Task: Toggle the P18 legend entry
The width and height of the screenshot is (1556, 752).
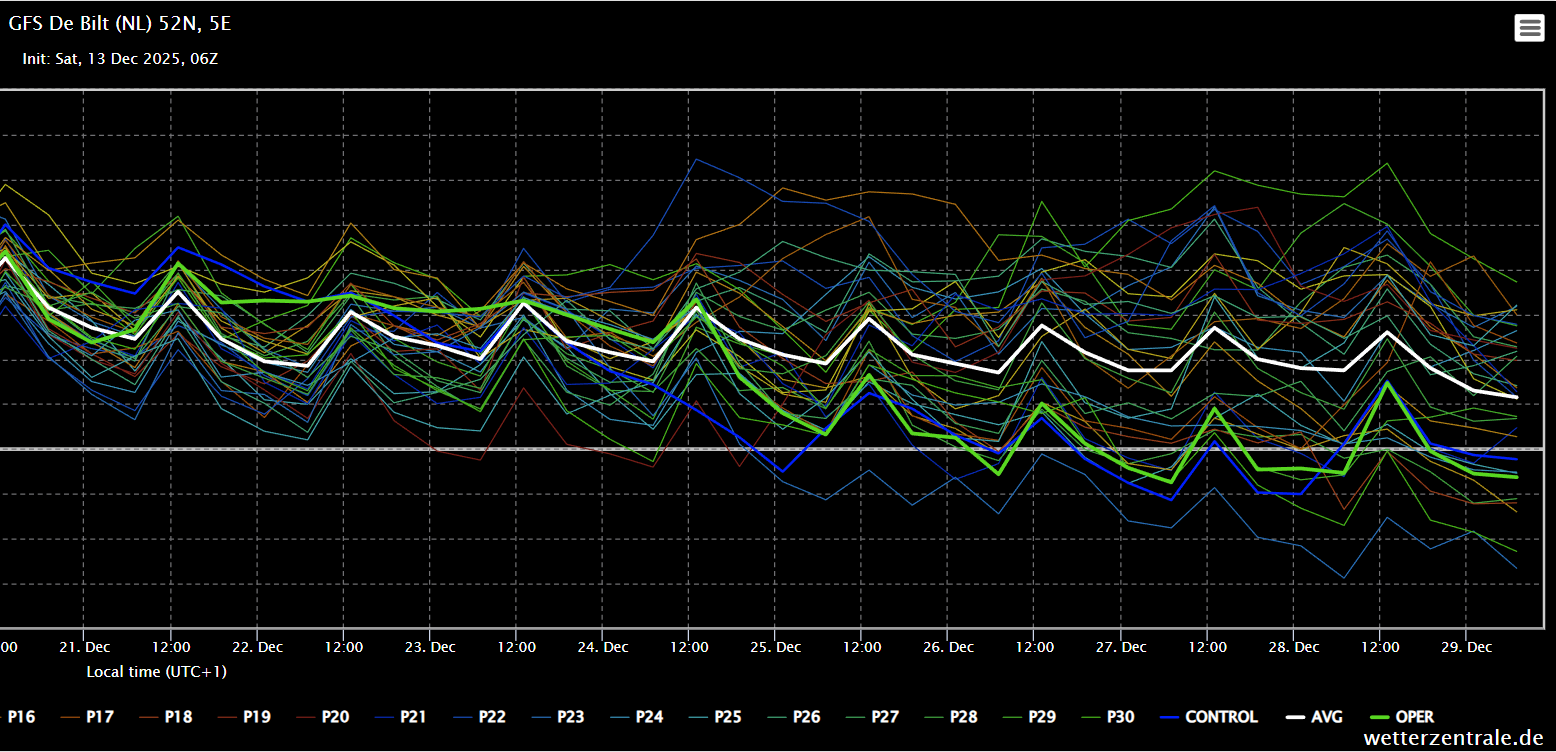Action: [x=165, y=717]
